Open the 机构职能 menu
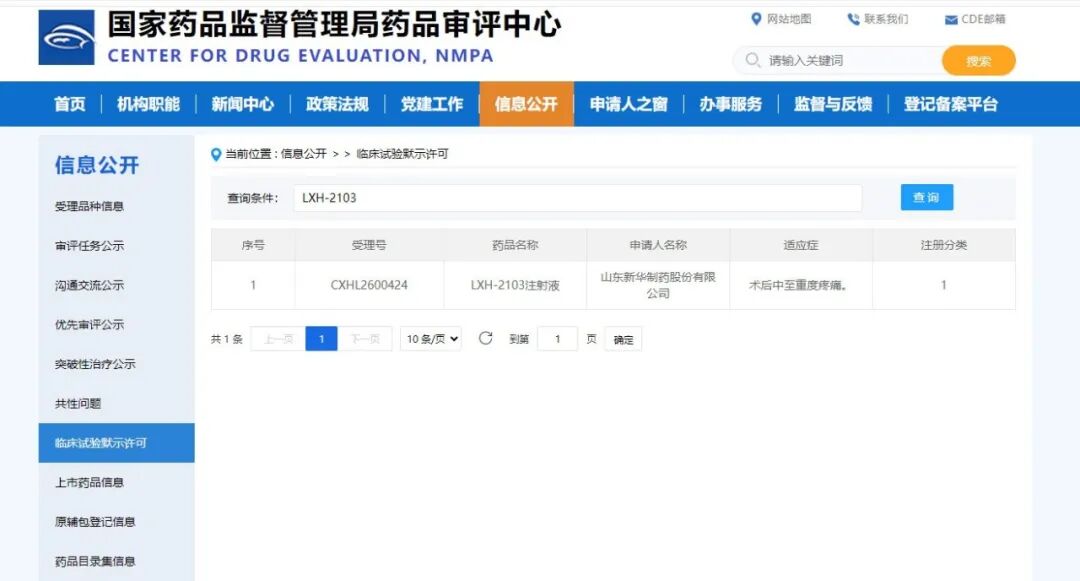Image resolution: width=1080 pixels, height=581 pixels. (148, 104)
